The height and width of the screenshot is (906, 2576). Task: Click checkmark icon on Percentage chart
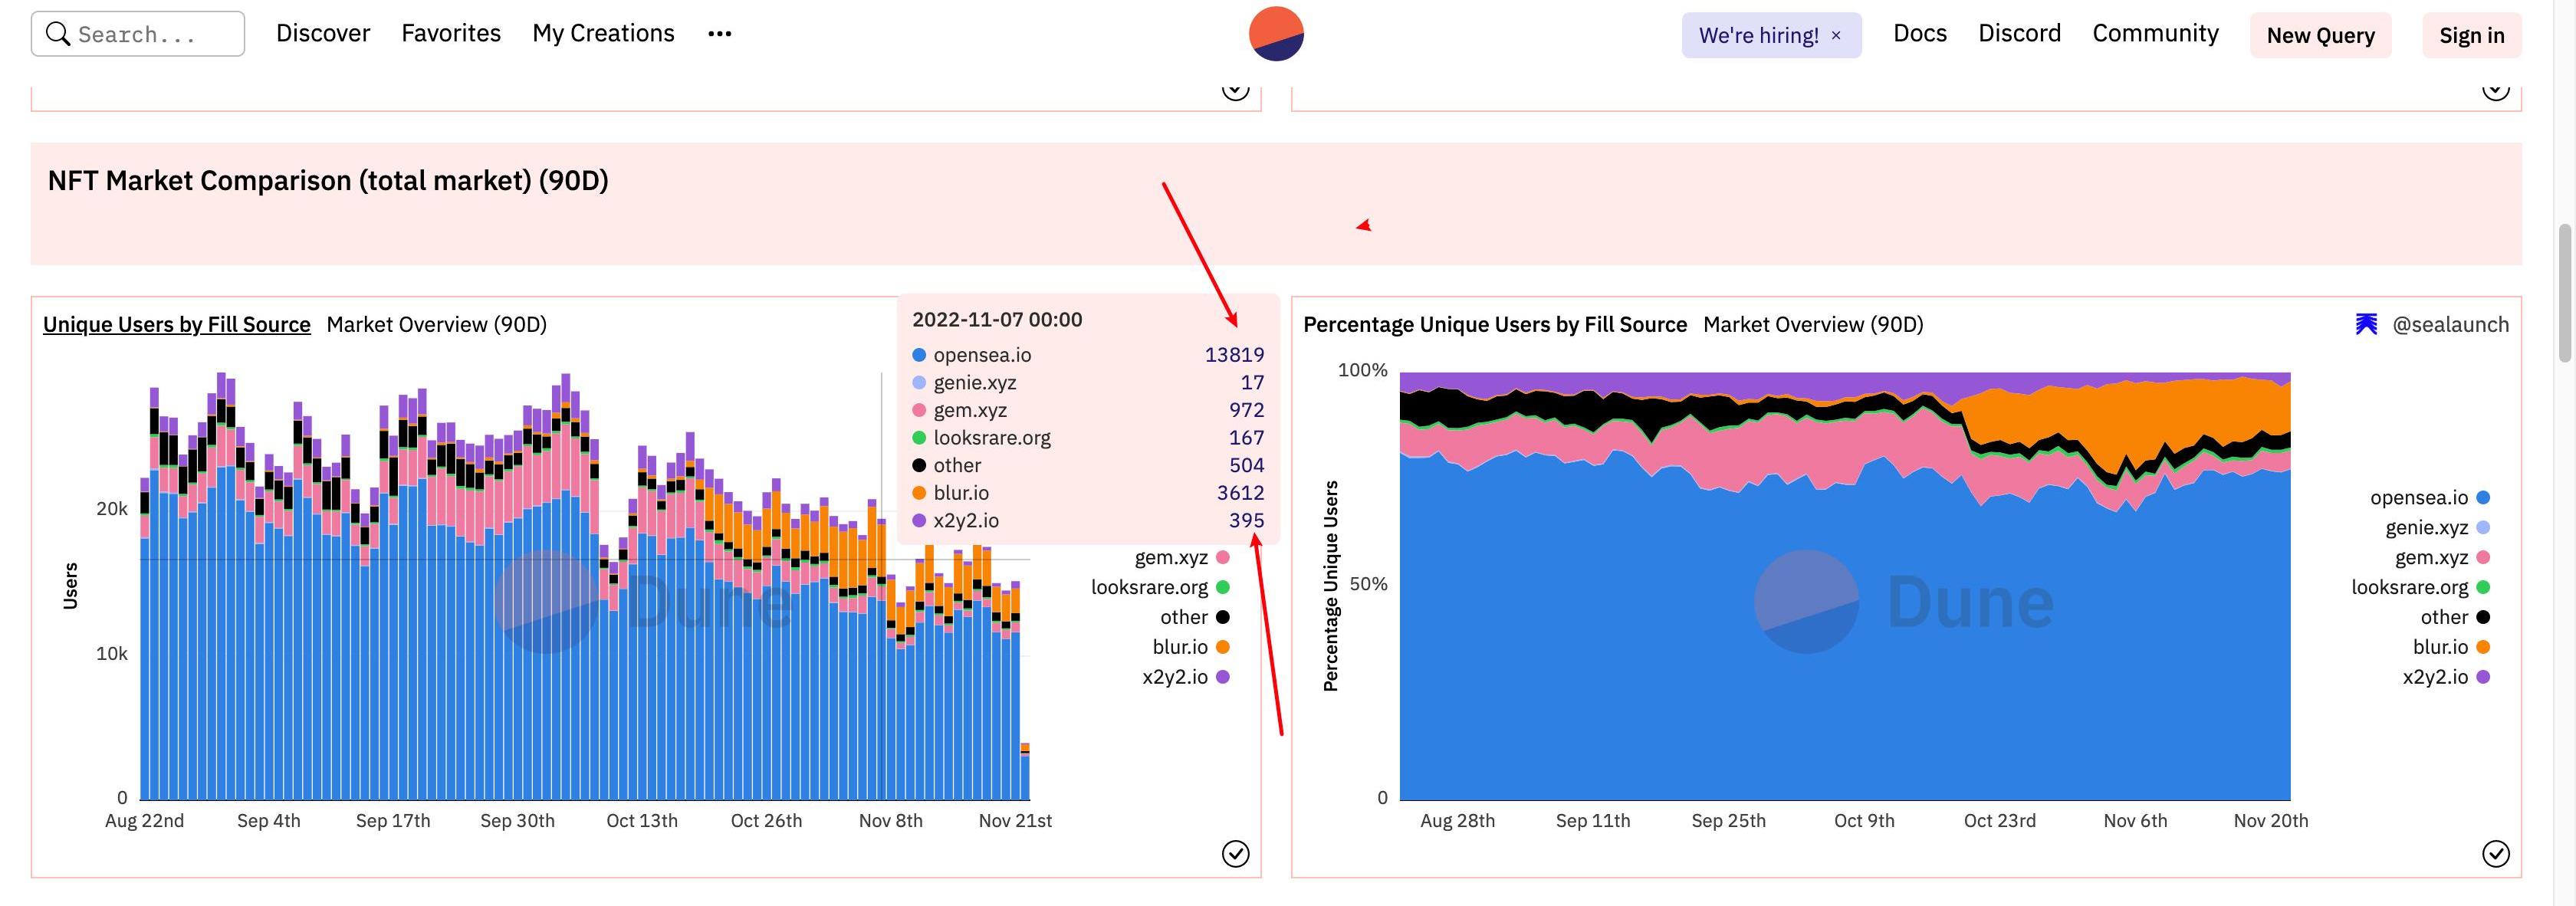coord(2495,853)
